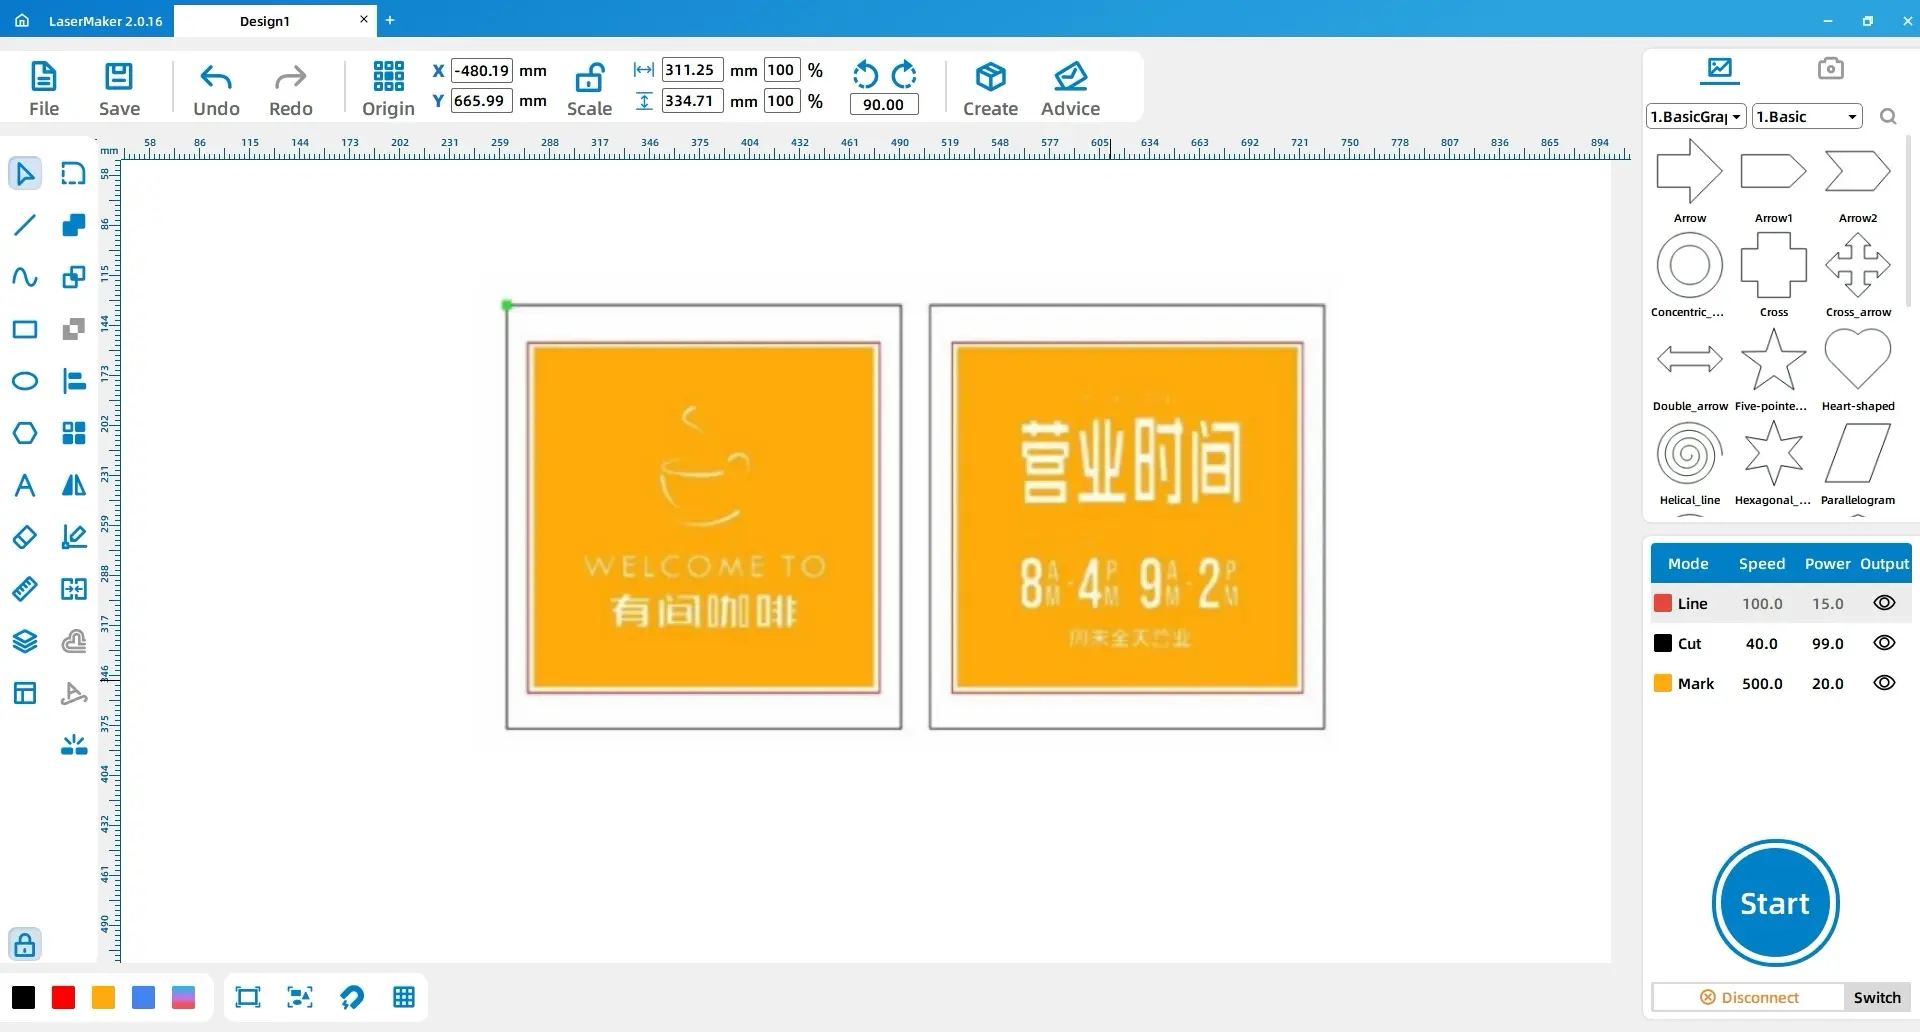Toggle the Scale lock icon

point(589,88)
